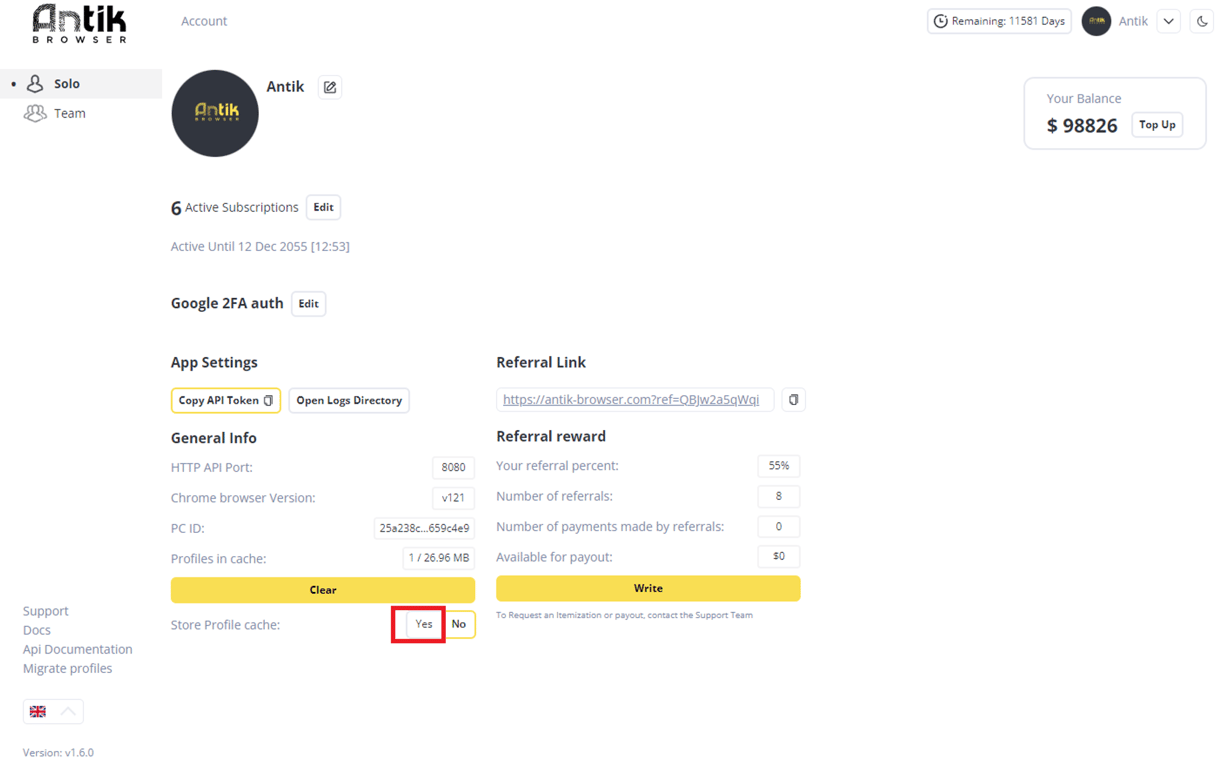Click Chrome browser Version value v121
Image resolution: width=1218 pixels, height=768 pixels.
(x=453, y=498)
